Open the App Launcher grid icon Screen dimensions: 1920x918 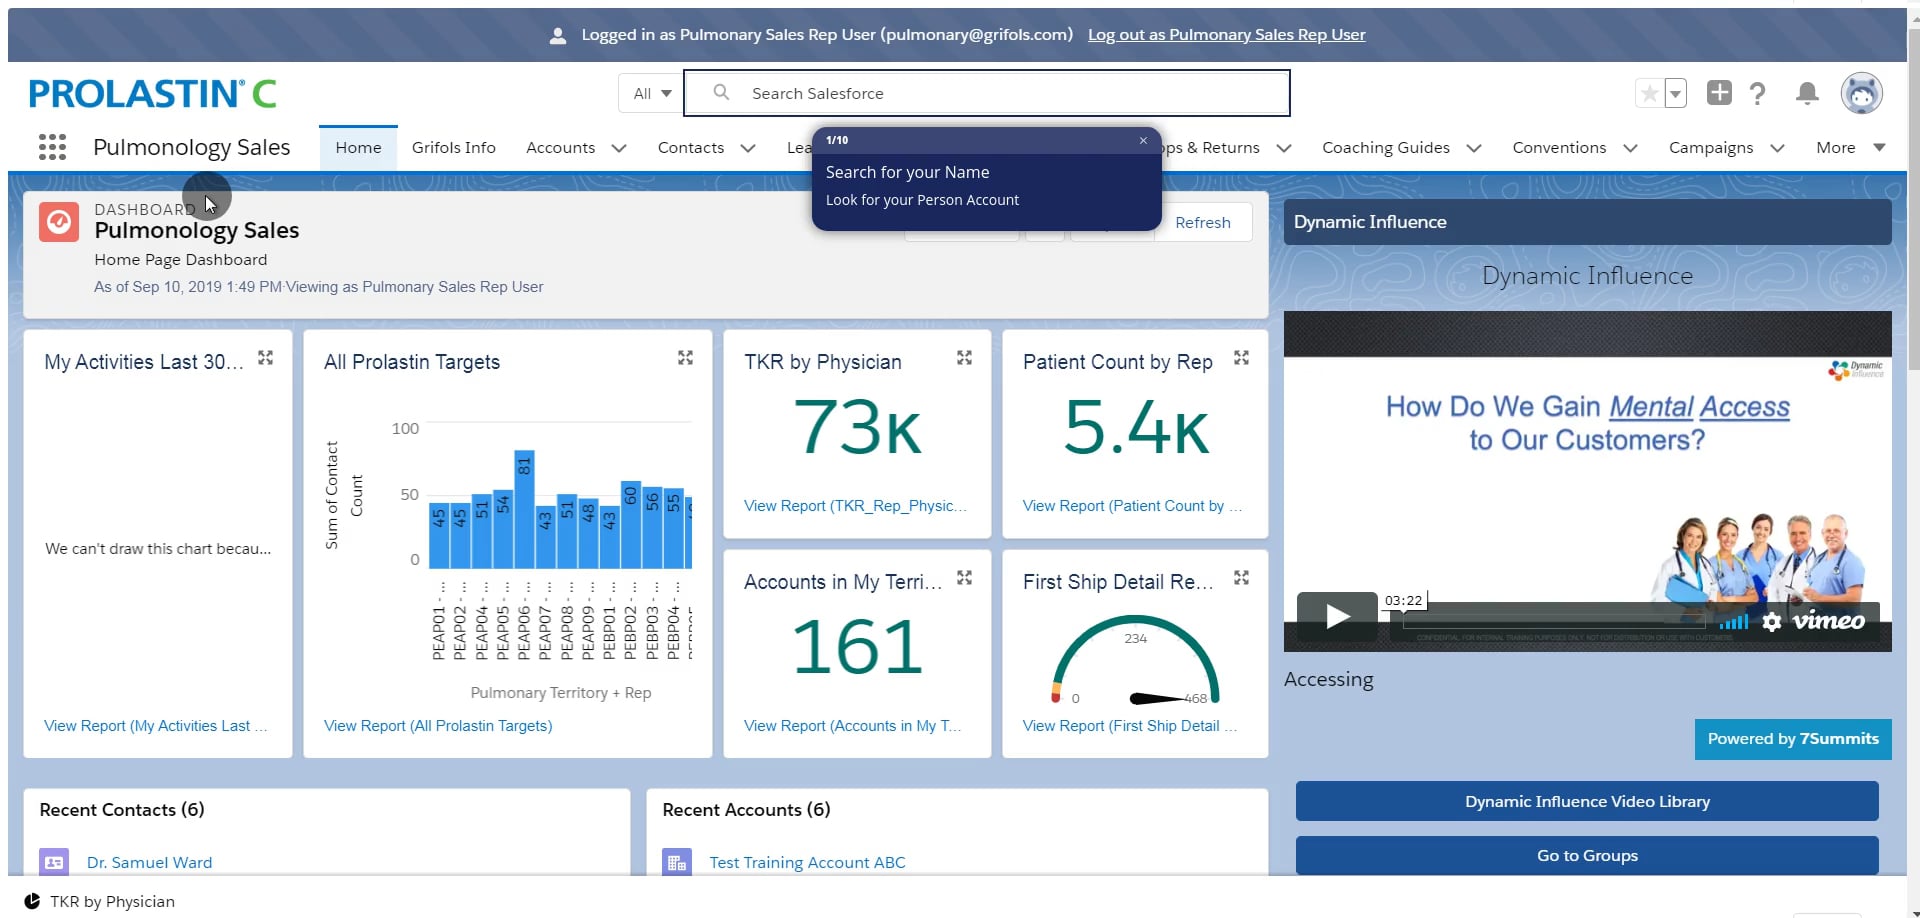[x=52, y=147]
